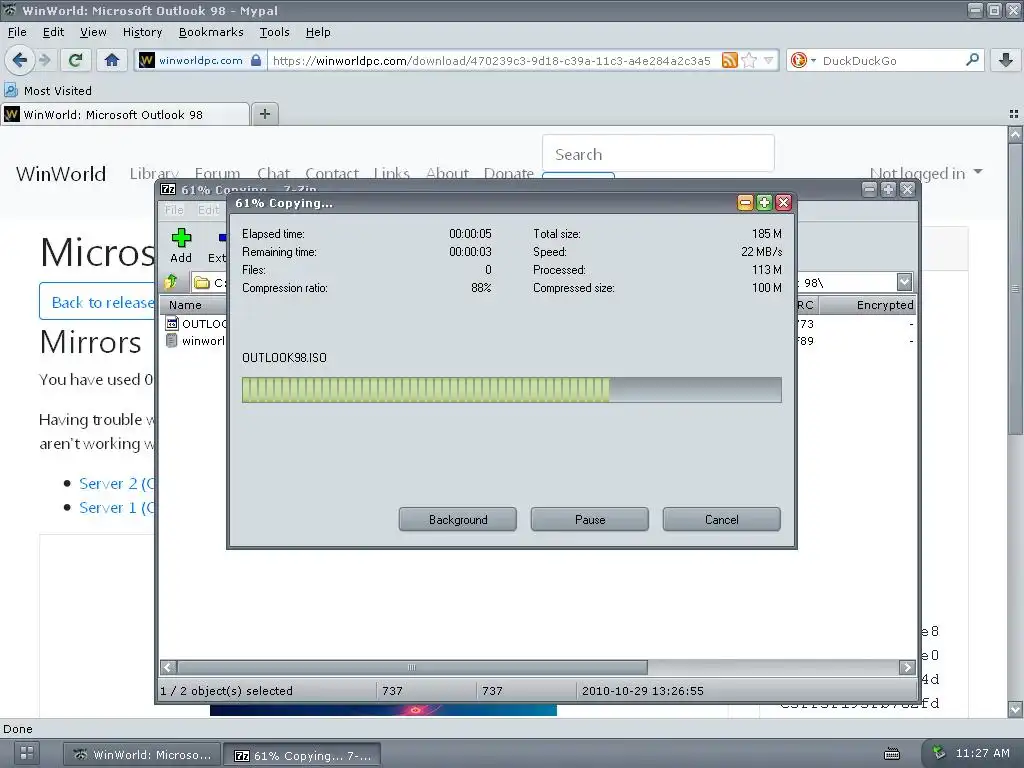This screenshot has width=1024, height=768.
Task: Open the Server 1 mirror link
Action: [116, 508]
